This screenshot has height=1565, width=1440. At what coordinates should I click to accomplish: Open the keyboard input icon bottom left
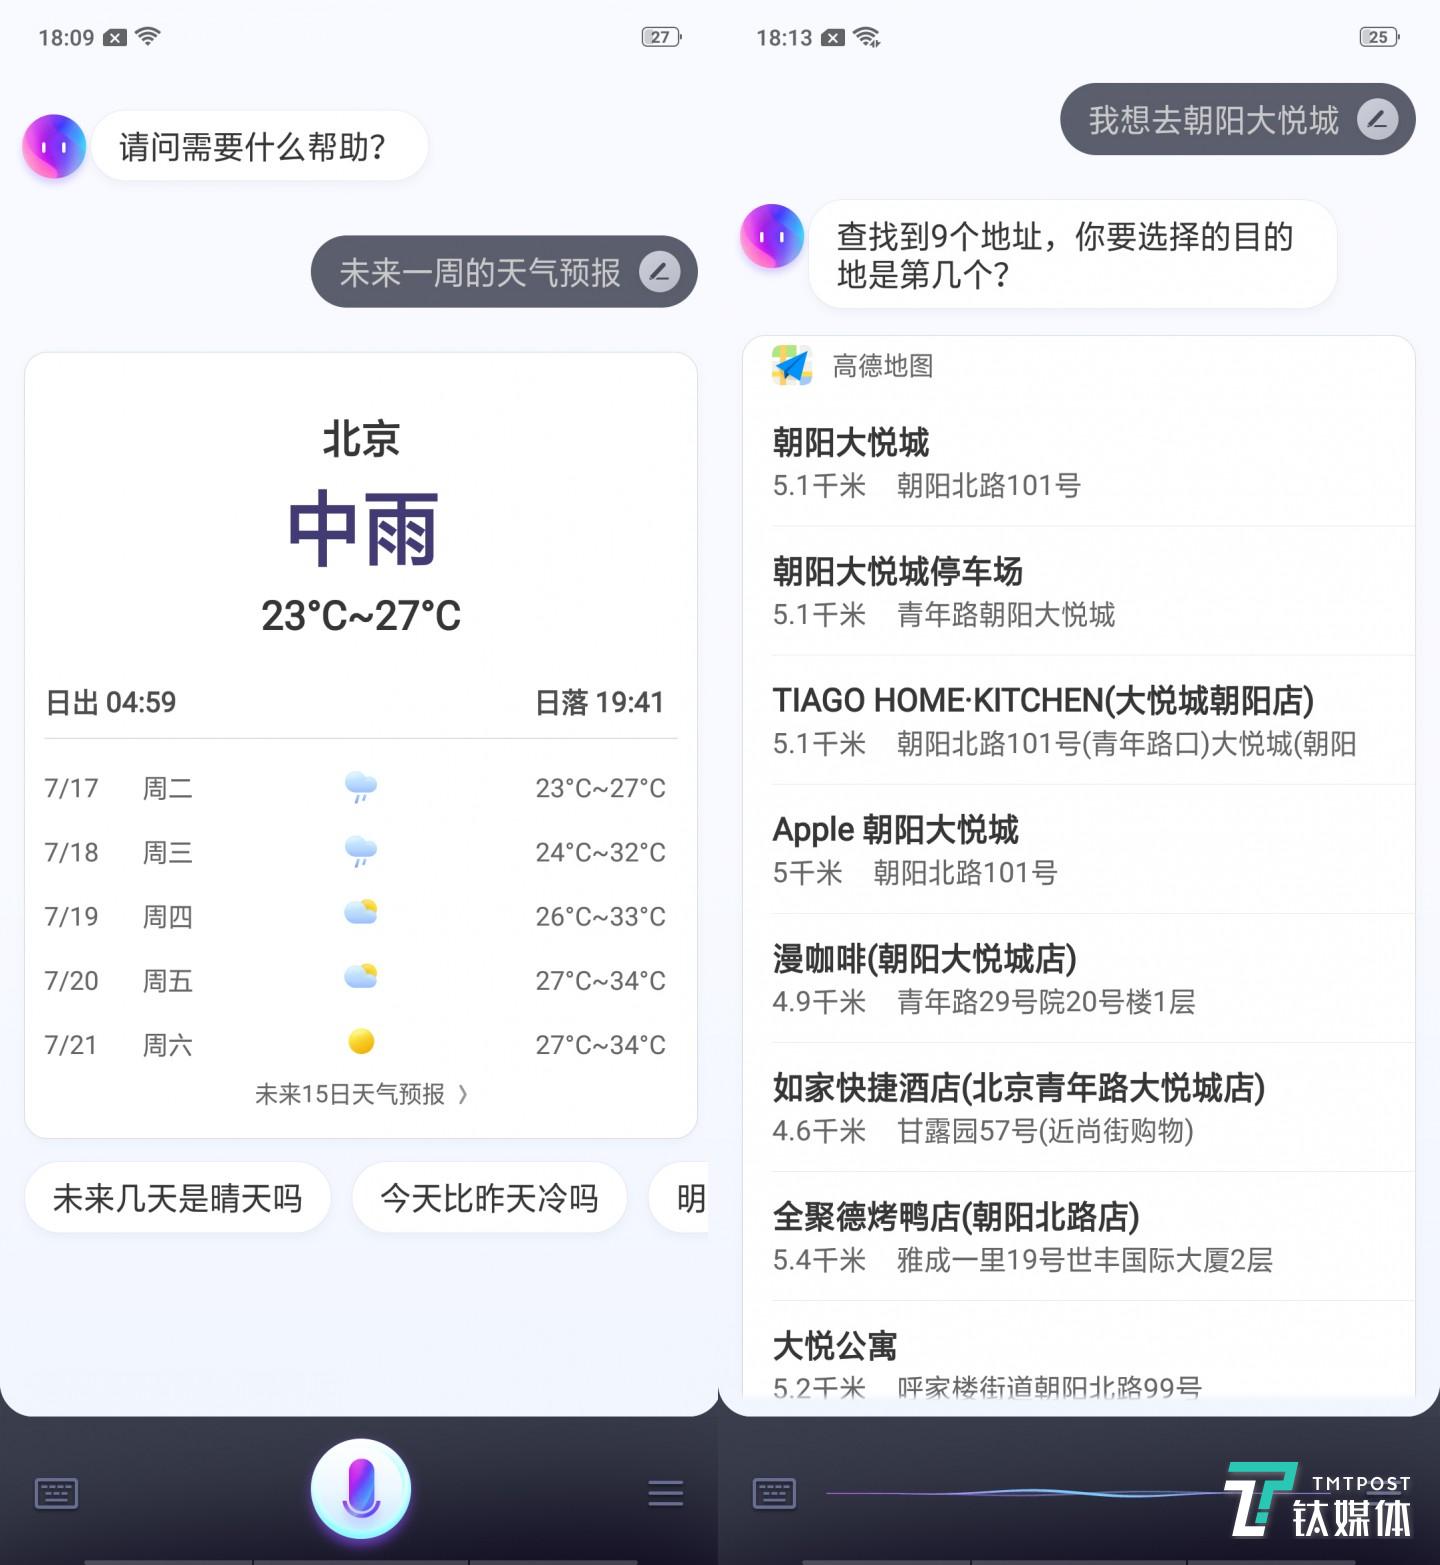coord(55,1491)
